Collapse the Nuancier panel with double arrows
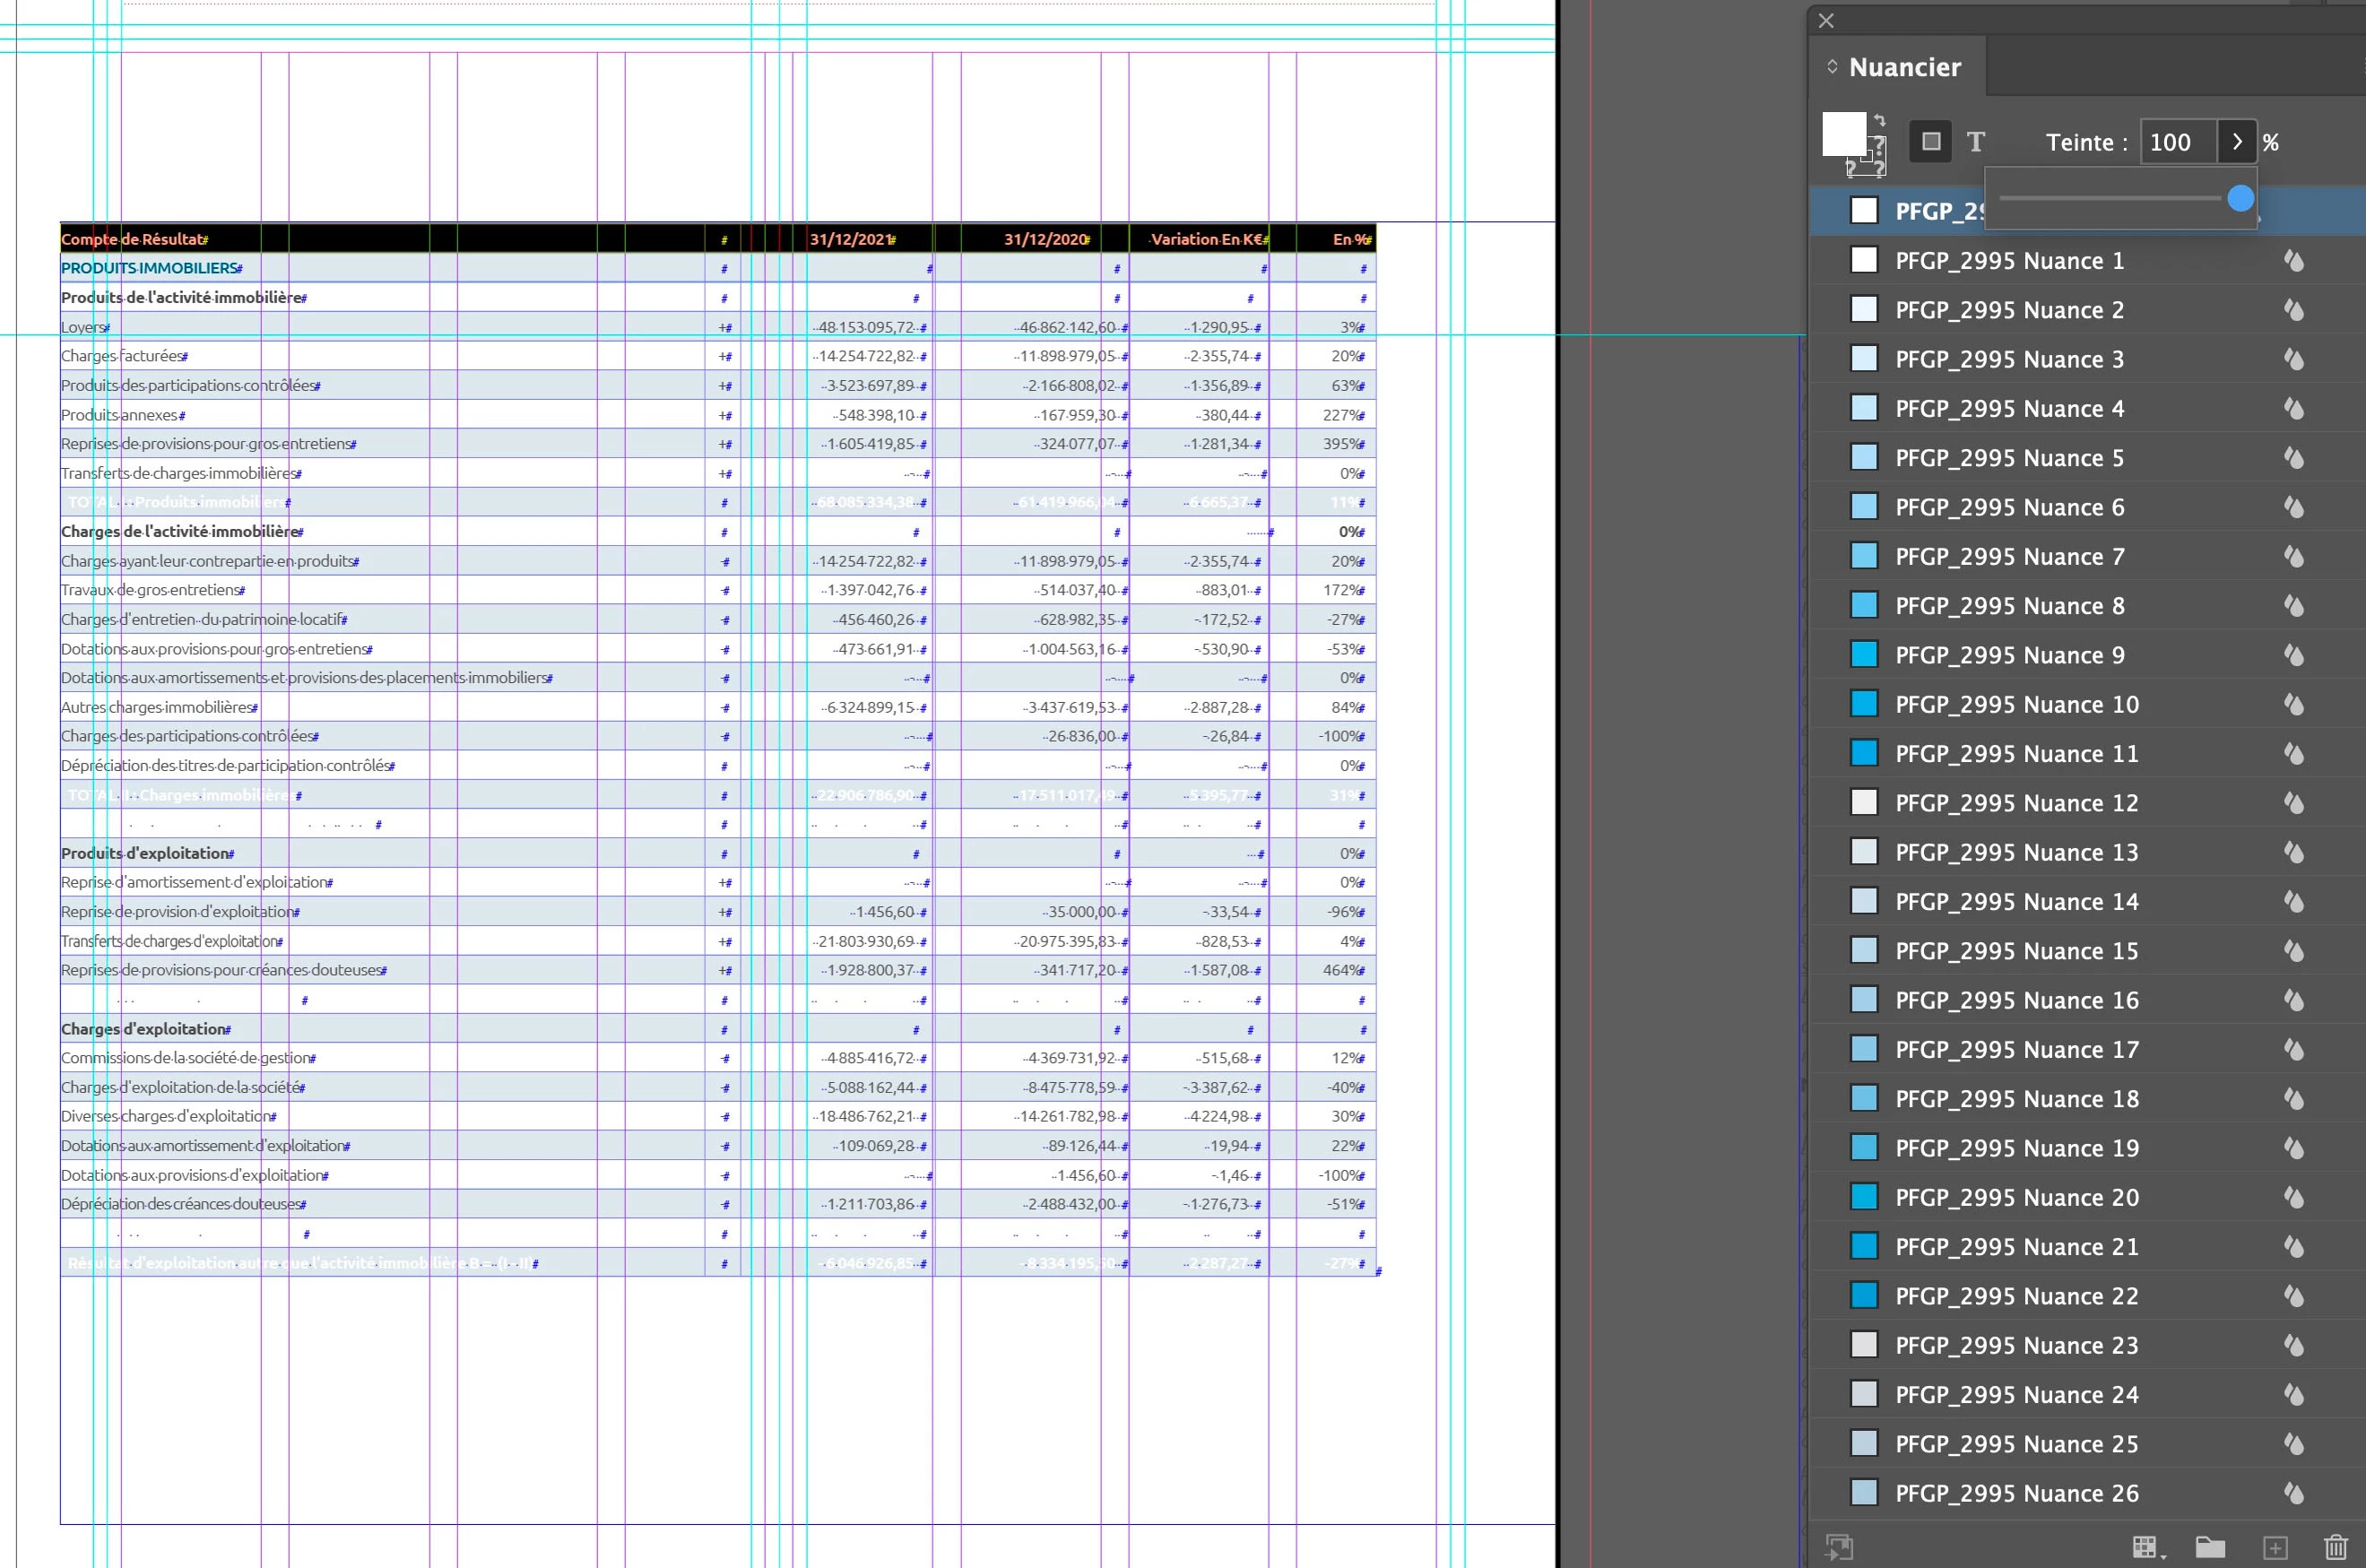The image size is (2366, 1568). tap(1832, 67)
